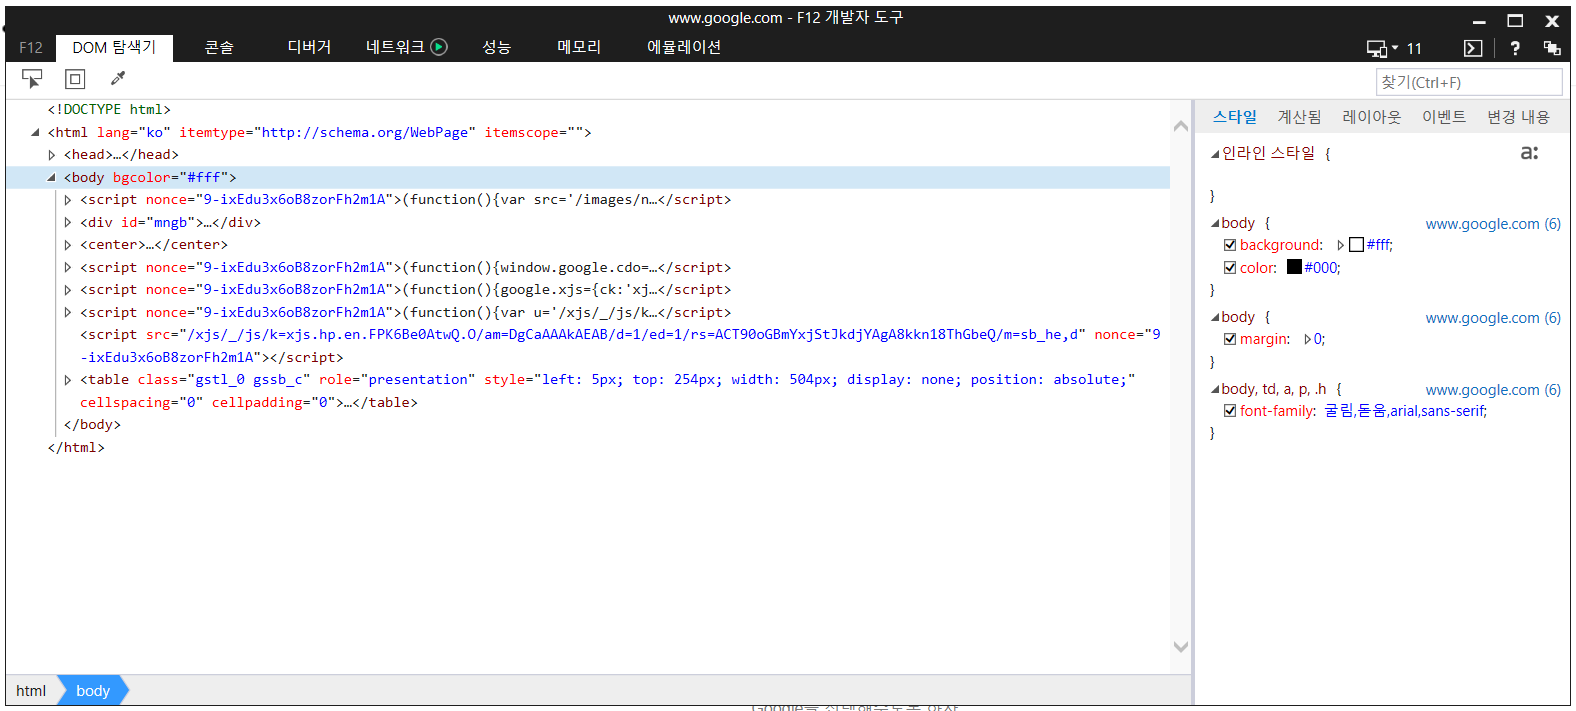1576x711 pixels.
Task: Select the 이벤트 pane tab
Action: click(x=1444, y=117)
